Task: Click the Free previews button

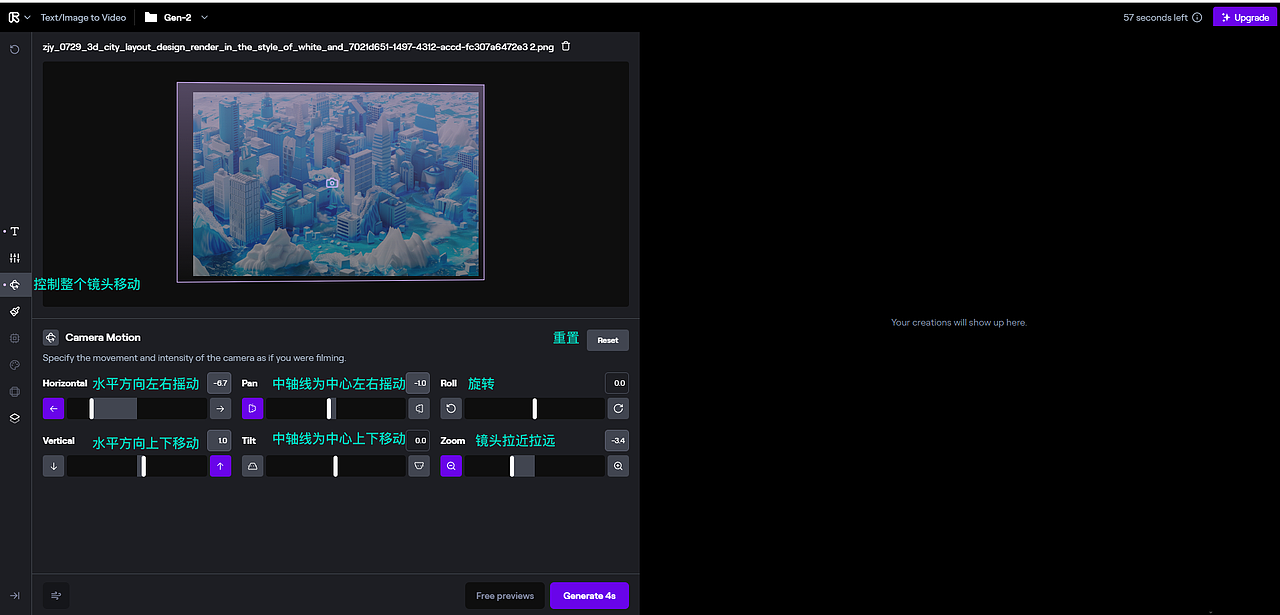Action: pos(505,595)
